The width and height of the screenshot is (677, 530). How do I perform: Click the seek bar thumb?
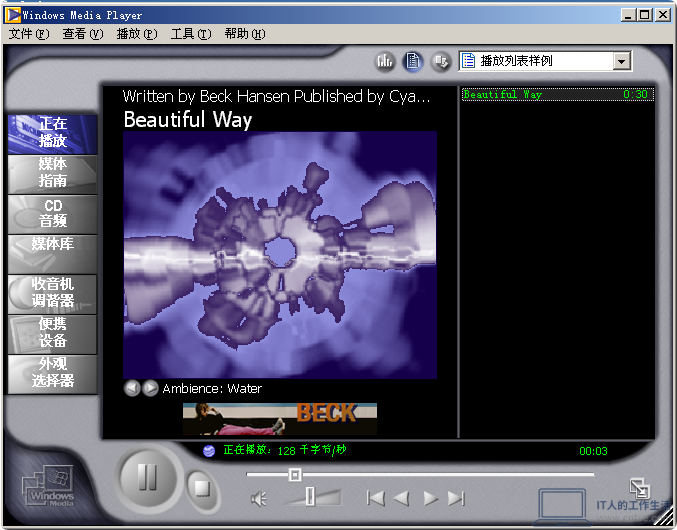tap(295, 475)
